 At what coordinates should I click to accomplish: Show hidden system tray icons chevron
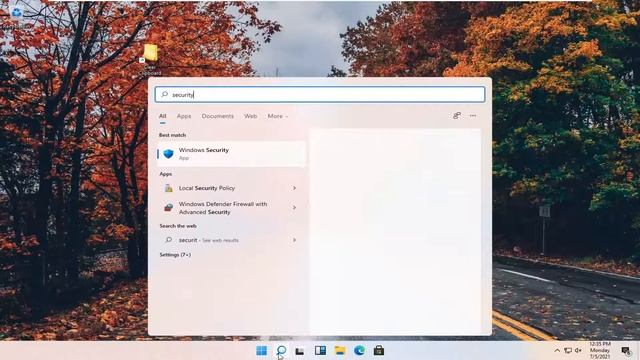point(557,351)
